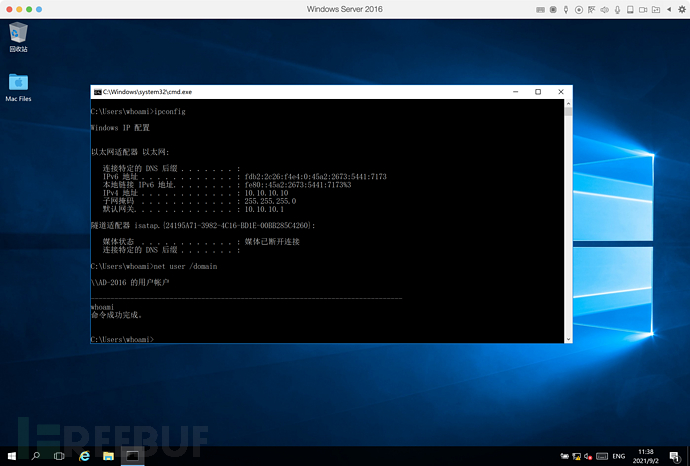The image size is (690, 466).
Task: Open the cmd.exe window system menu icon
Action: pyautogui.click(x=97, y=91)
